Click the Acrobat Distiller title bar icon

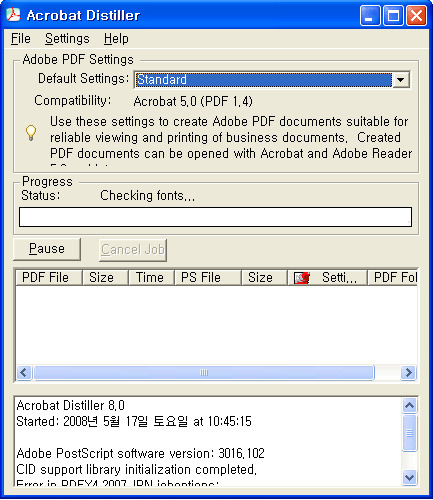[x=13, y=15]
